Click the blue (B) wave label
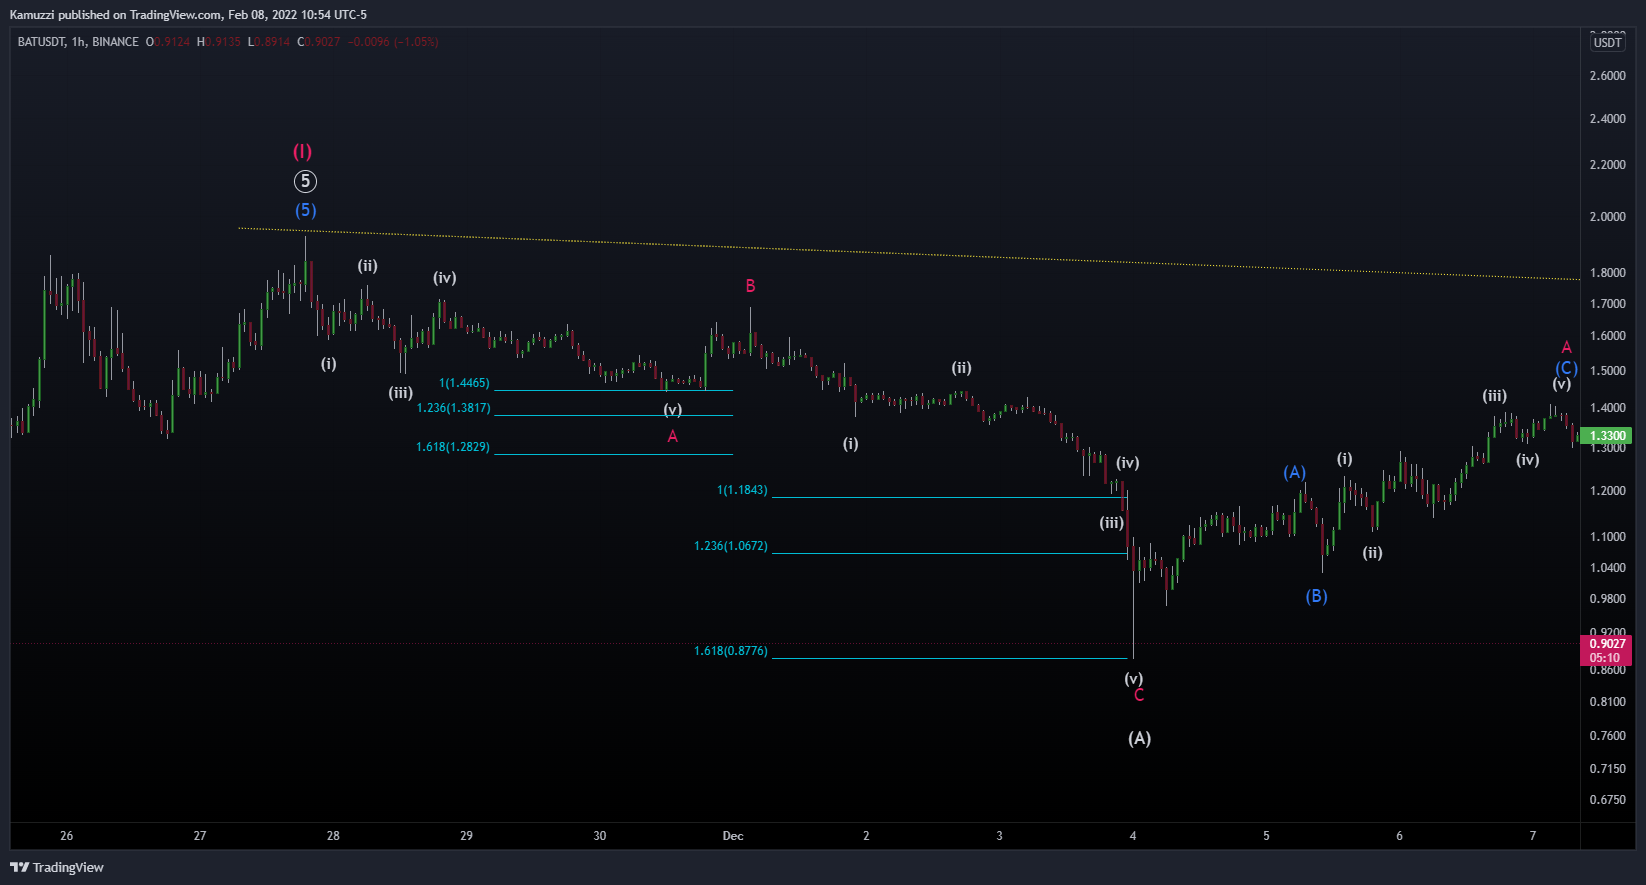The image size is (1646, 885). [x=1316, y=596]
